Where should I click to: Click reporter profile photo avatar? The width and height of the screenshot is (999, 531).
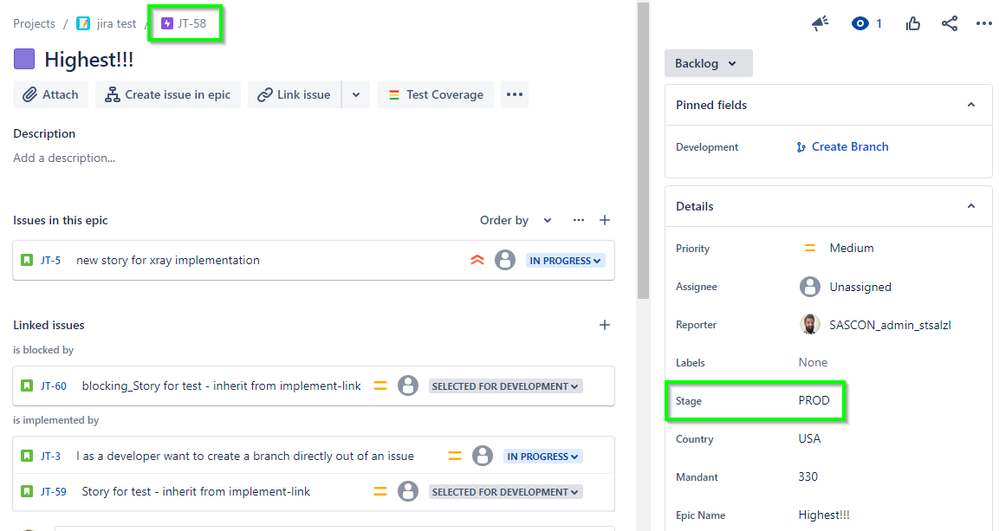(810, 324)
